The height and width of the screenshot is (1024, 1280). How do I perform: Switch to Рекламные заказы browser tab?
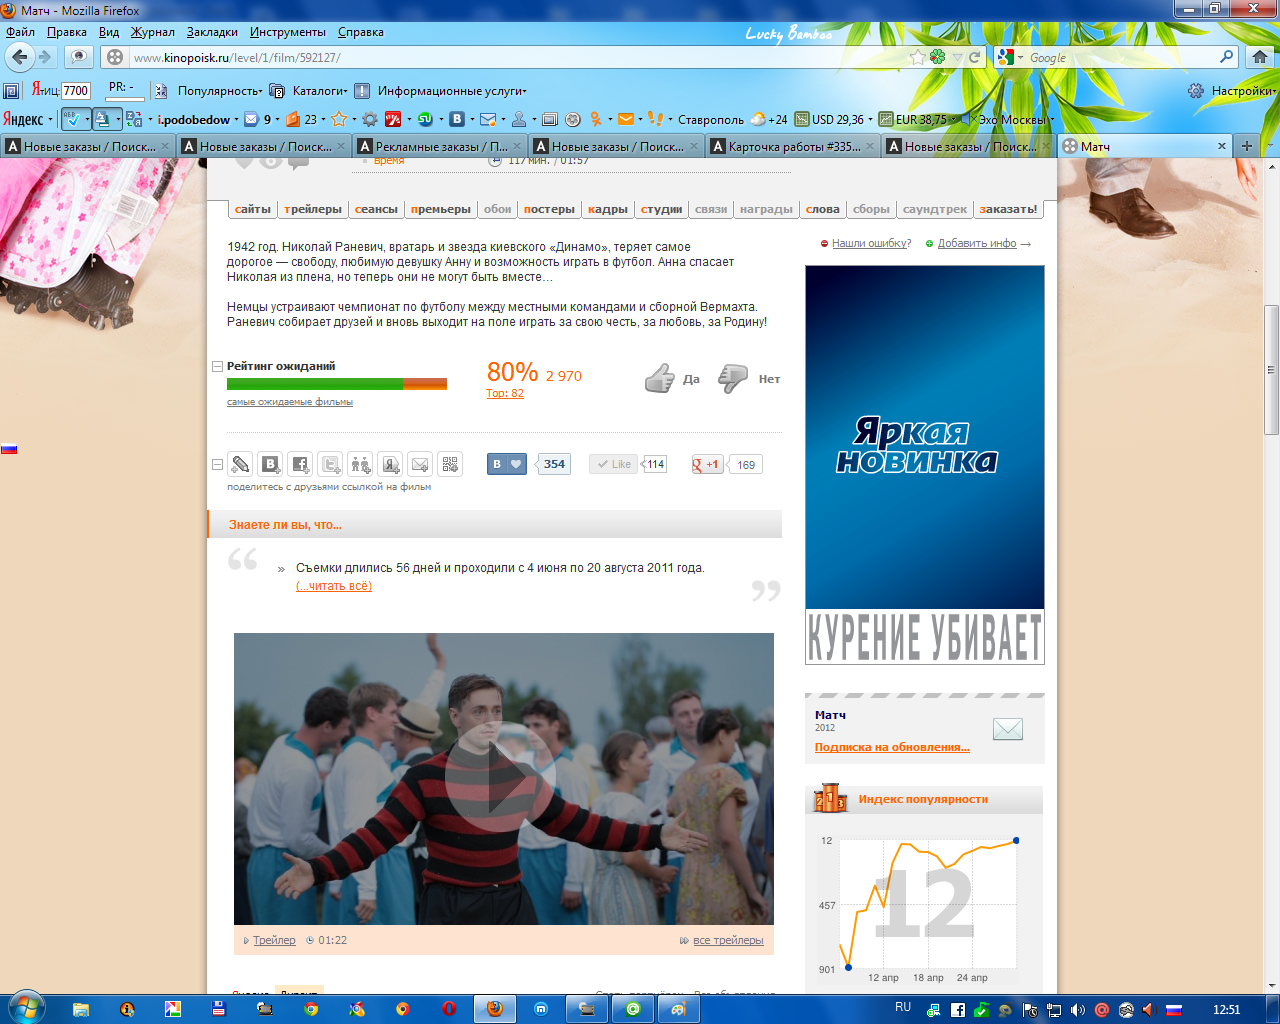pos(439,146)
